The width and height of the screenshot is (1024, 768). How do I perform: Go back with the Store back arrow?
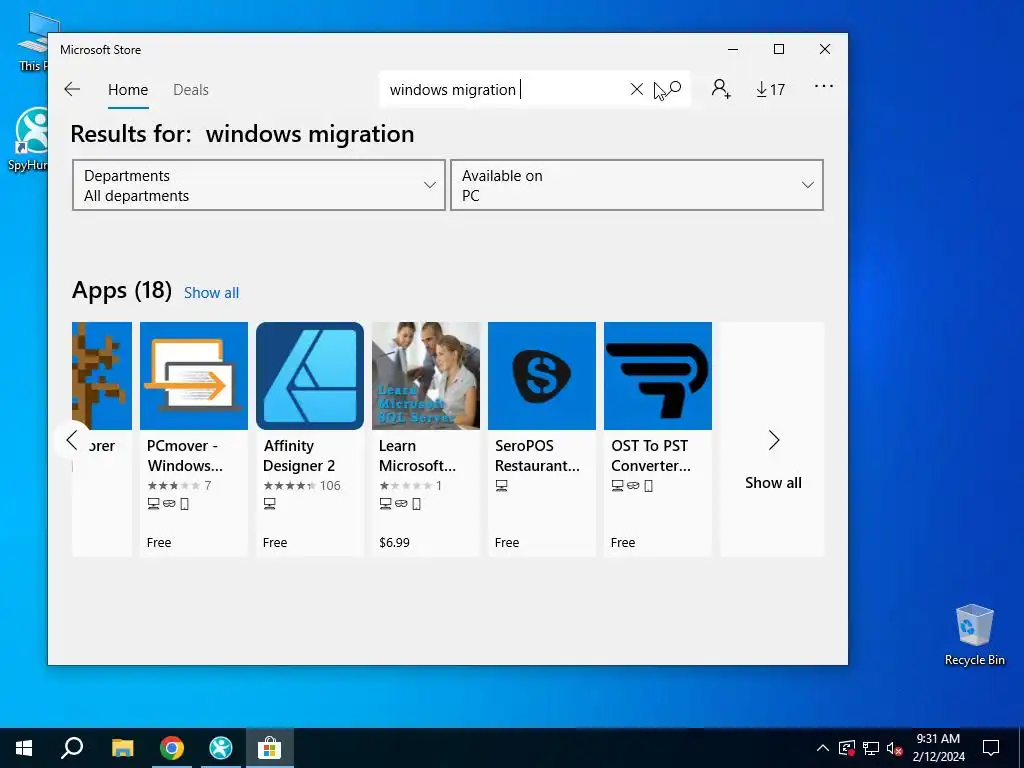click(72, 89)
